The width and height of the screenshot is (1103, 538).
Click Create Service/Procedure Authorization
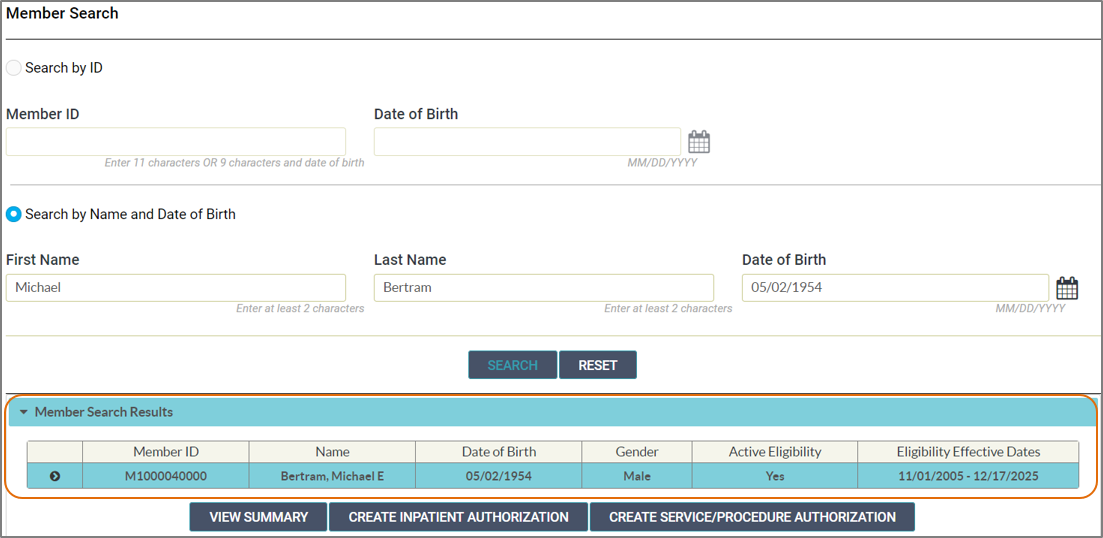tap(752, 517)
